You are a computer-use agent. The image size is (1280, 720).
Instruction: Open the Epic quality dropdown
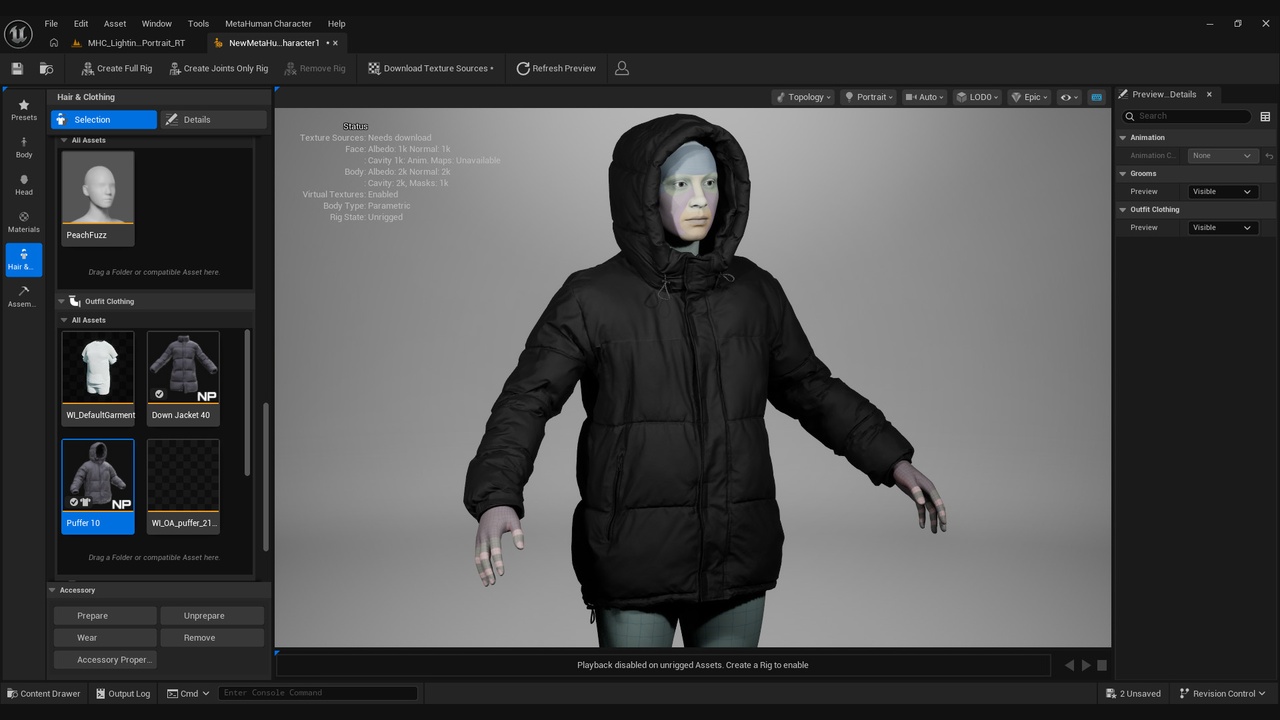coord(1029,97)
